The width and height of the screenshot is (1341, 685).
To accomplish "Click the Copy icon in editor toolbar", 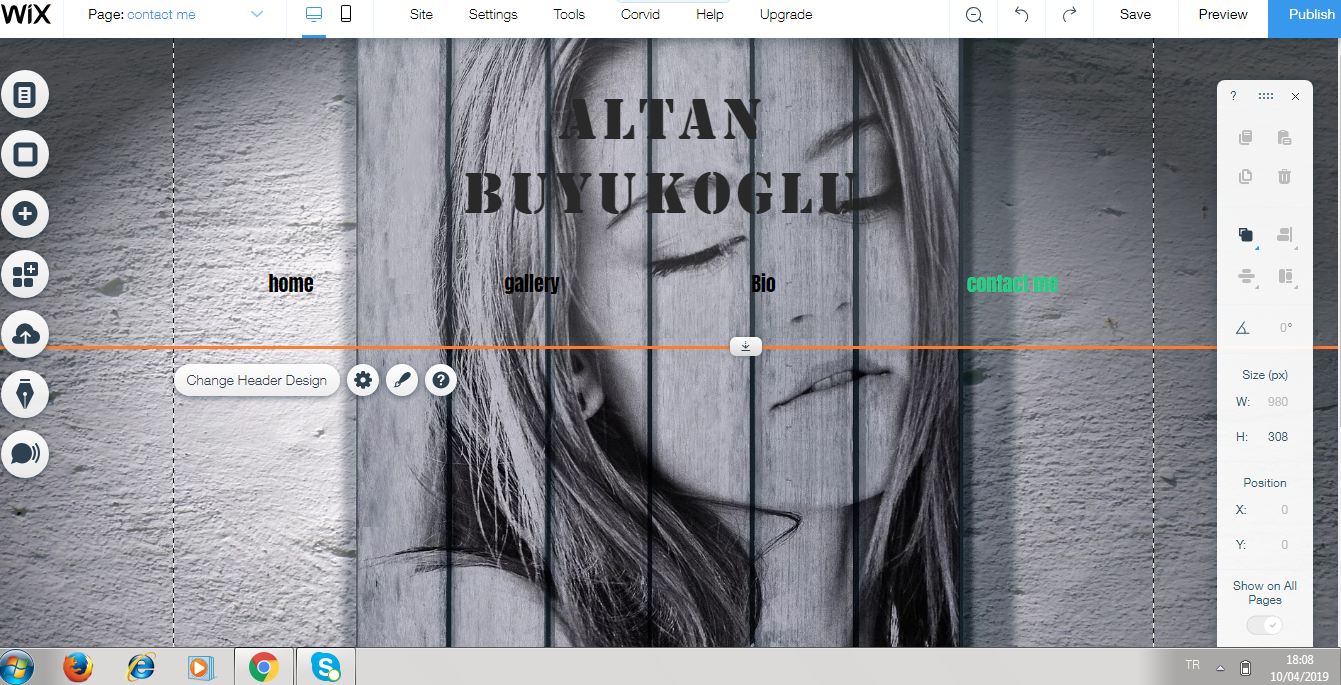I will 1246,138.
